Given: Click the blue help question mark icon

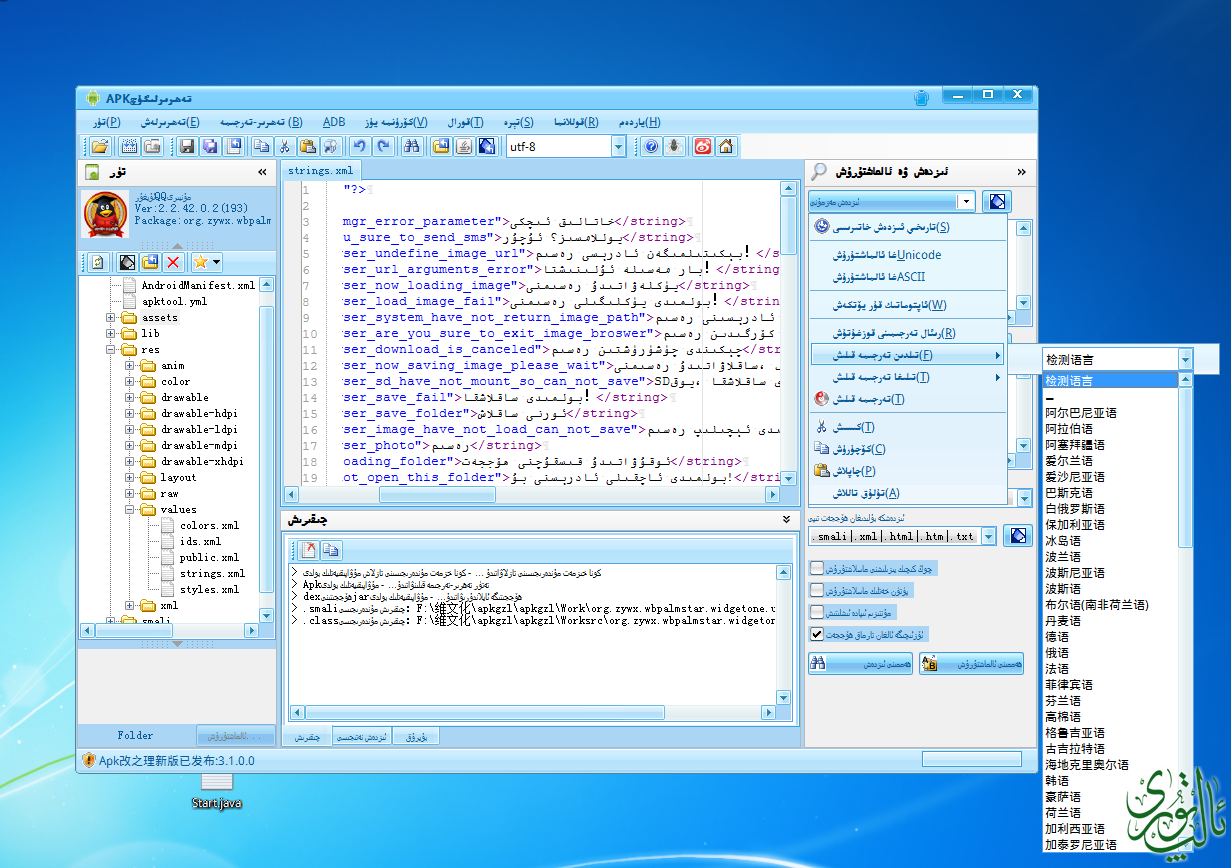Looking at the screenshot, I should 650,147.
